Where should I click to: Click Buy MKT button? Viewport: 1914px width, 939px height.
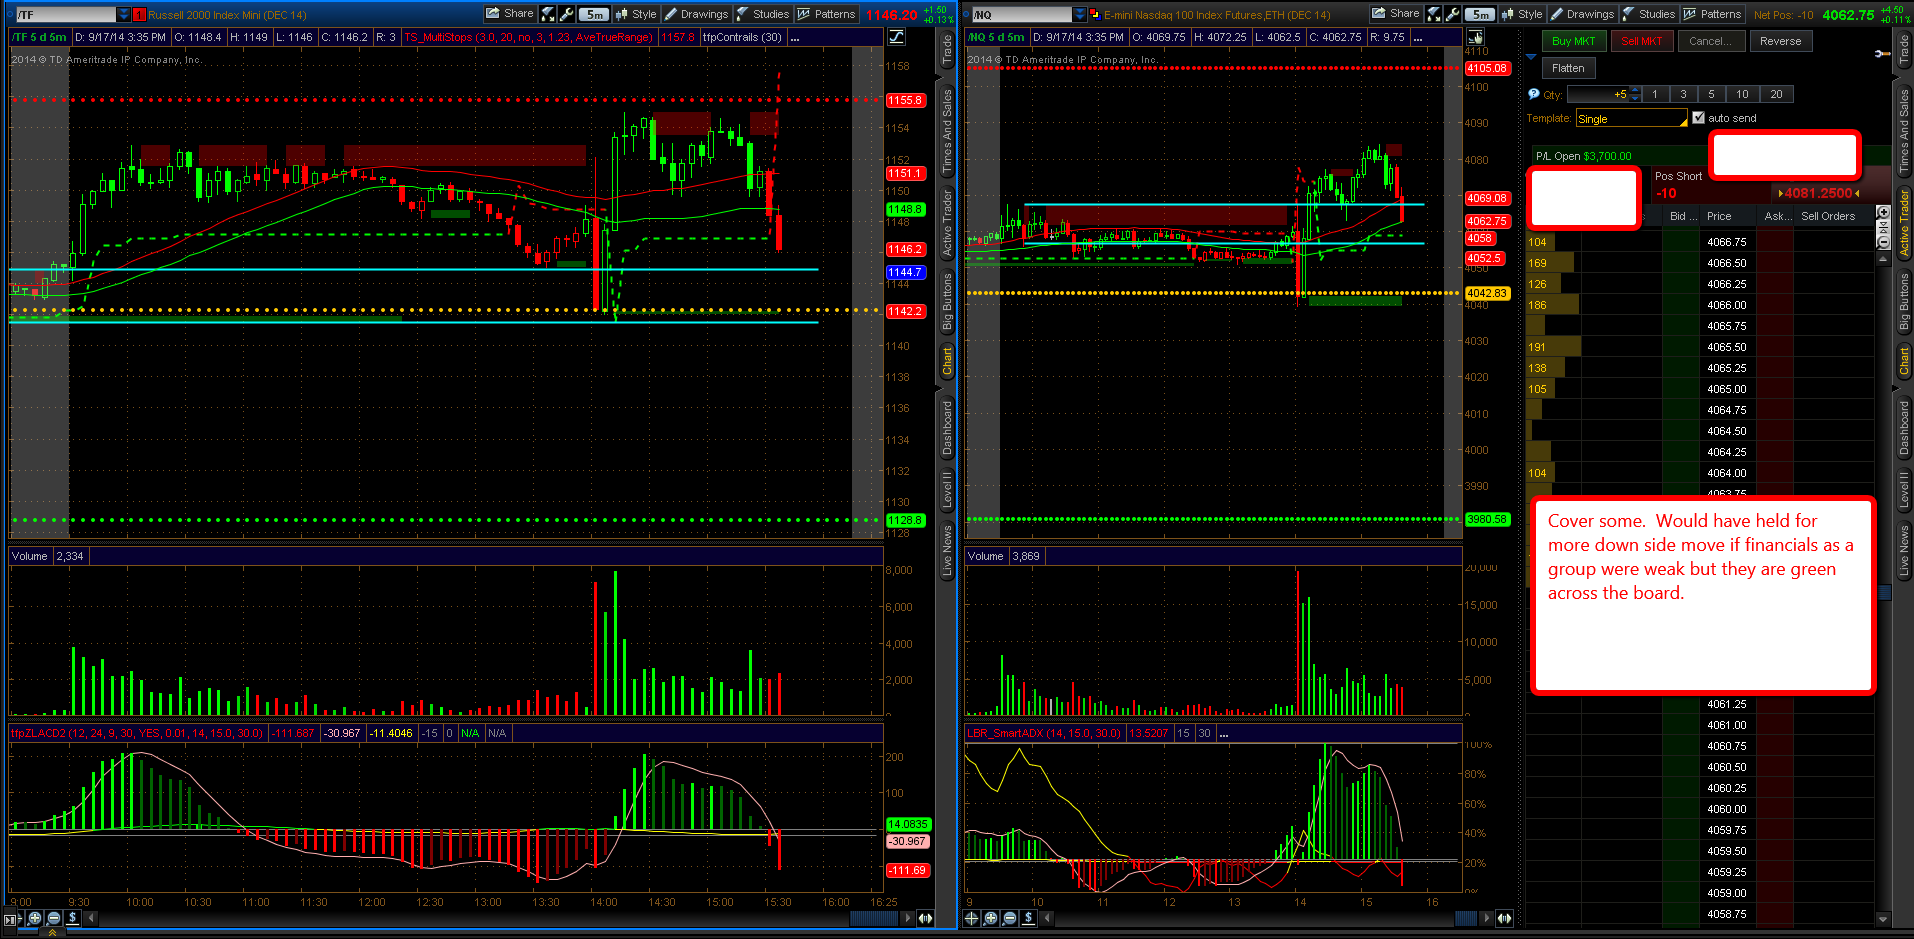coord(1574,41)
